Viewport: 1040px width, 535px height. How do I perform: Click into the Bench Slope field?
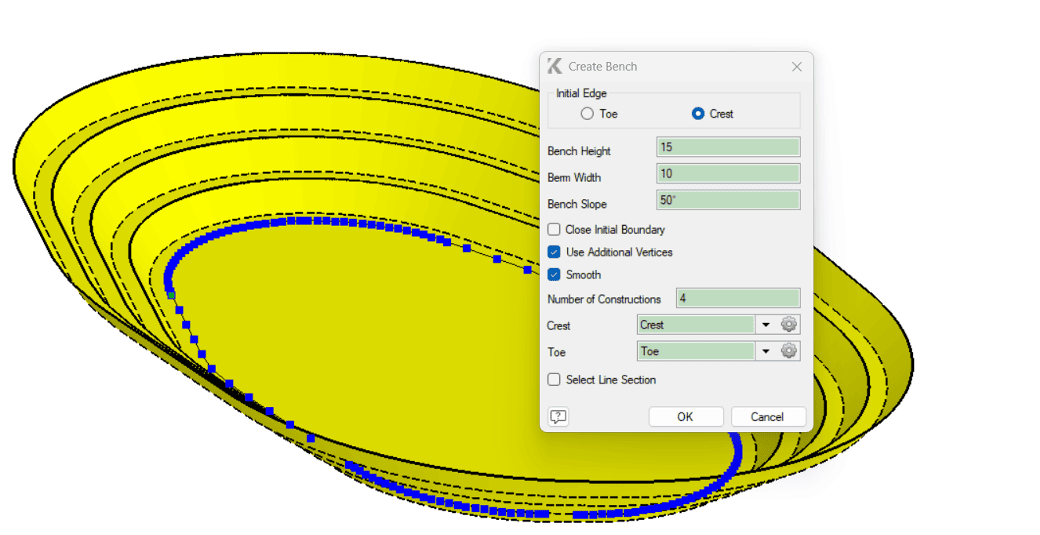click(x=728, y=200)
